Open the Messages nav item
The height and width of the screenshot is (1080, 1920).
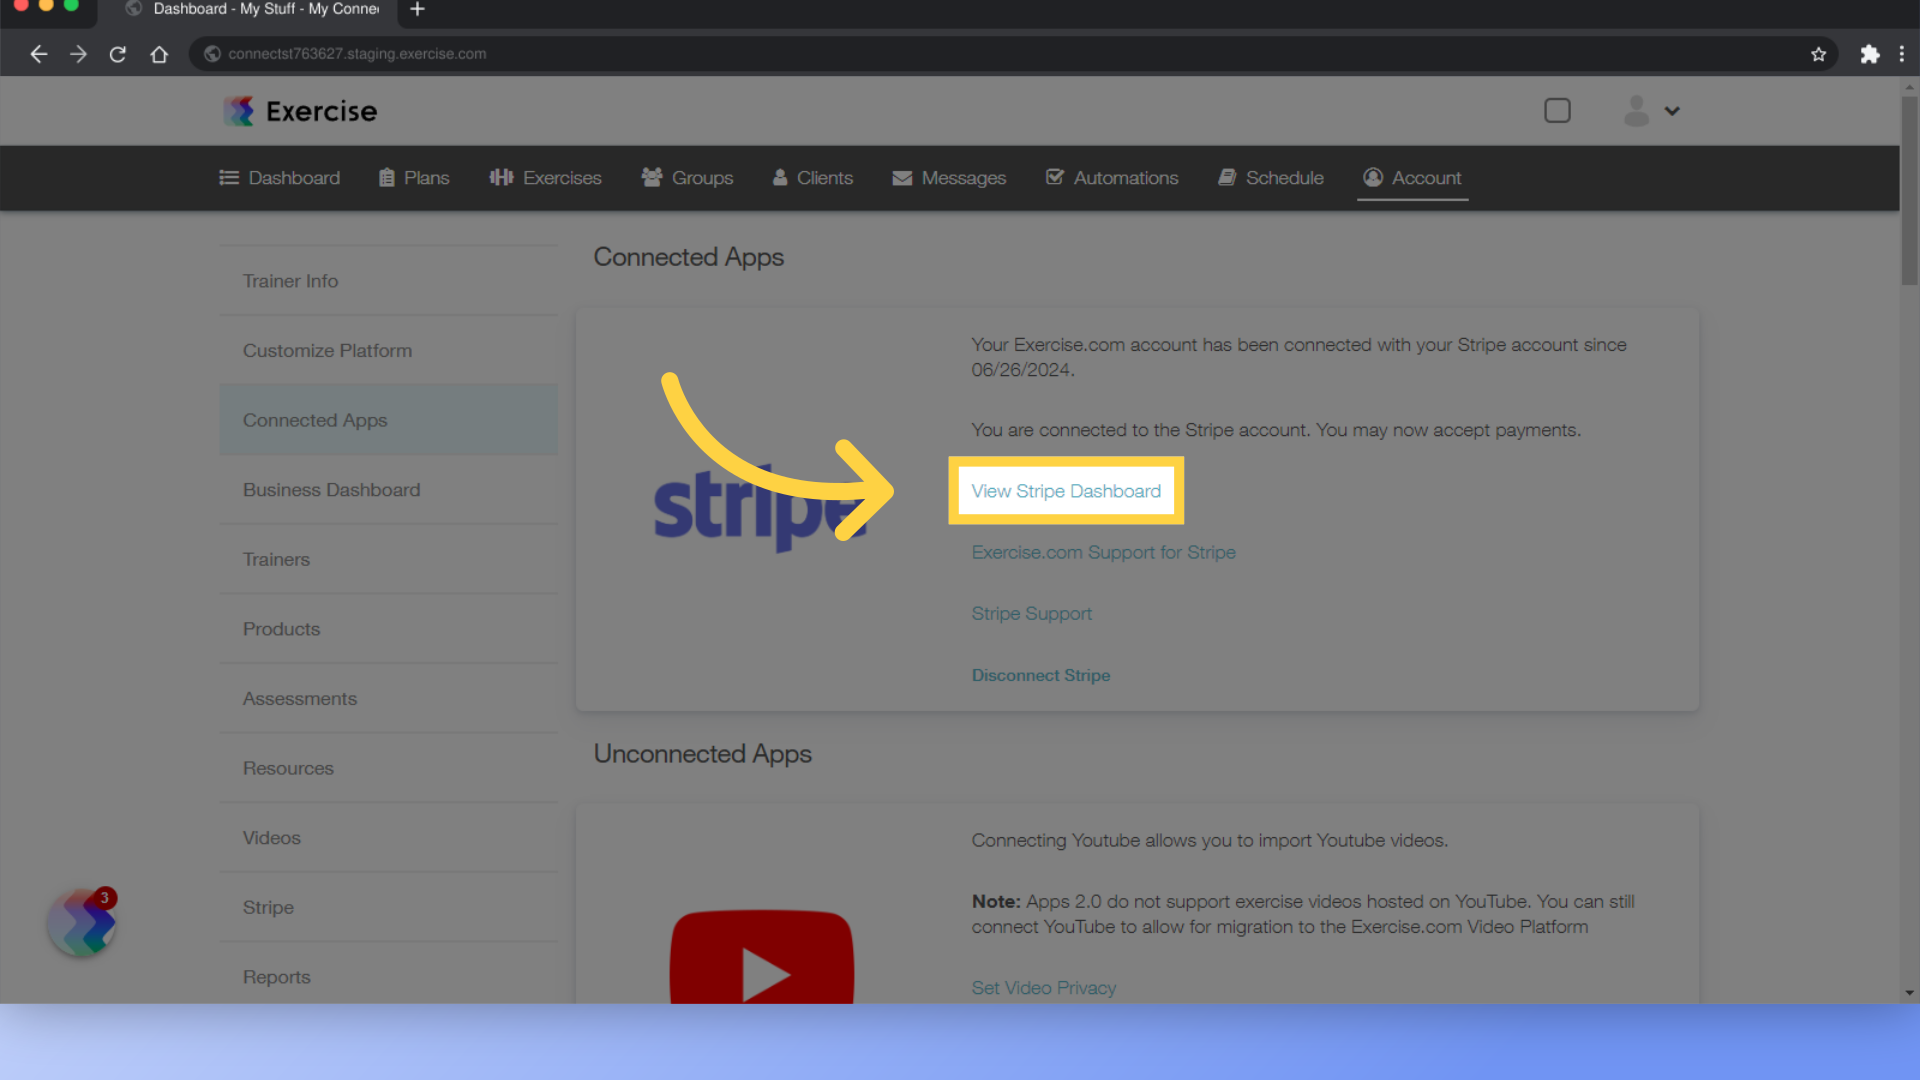coord(949,178)
